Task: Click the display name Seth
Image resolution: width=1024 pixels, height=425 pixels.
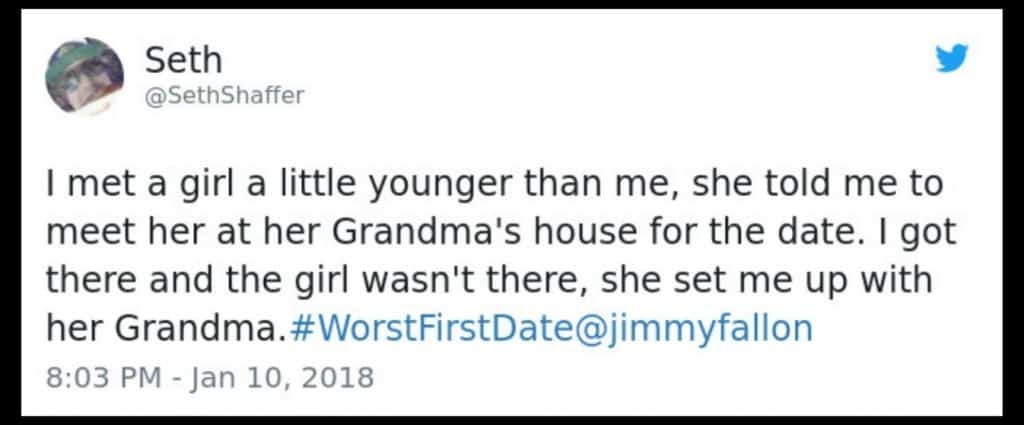Action: click(x=183, y=60)
